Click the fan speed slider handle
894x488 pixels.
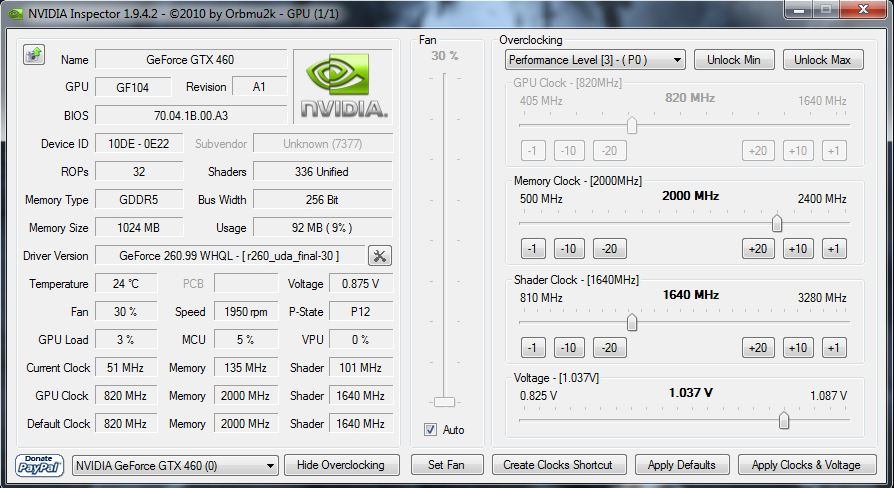444,402
